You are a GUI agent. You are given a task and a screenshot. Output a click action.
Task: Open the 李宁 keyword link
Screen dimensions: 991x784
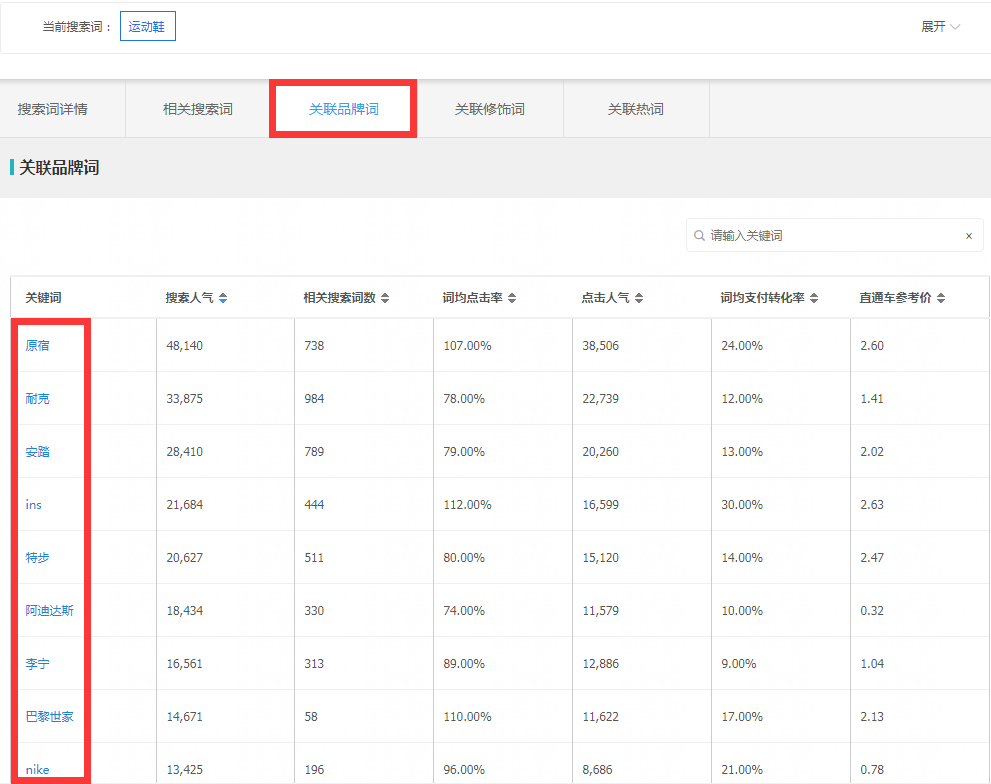tap(37, 664)
